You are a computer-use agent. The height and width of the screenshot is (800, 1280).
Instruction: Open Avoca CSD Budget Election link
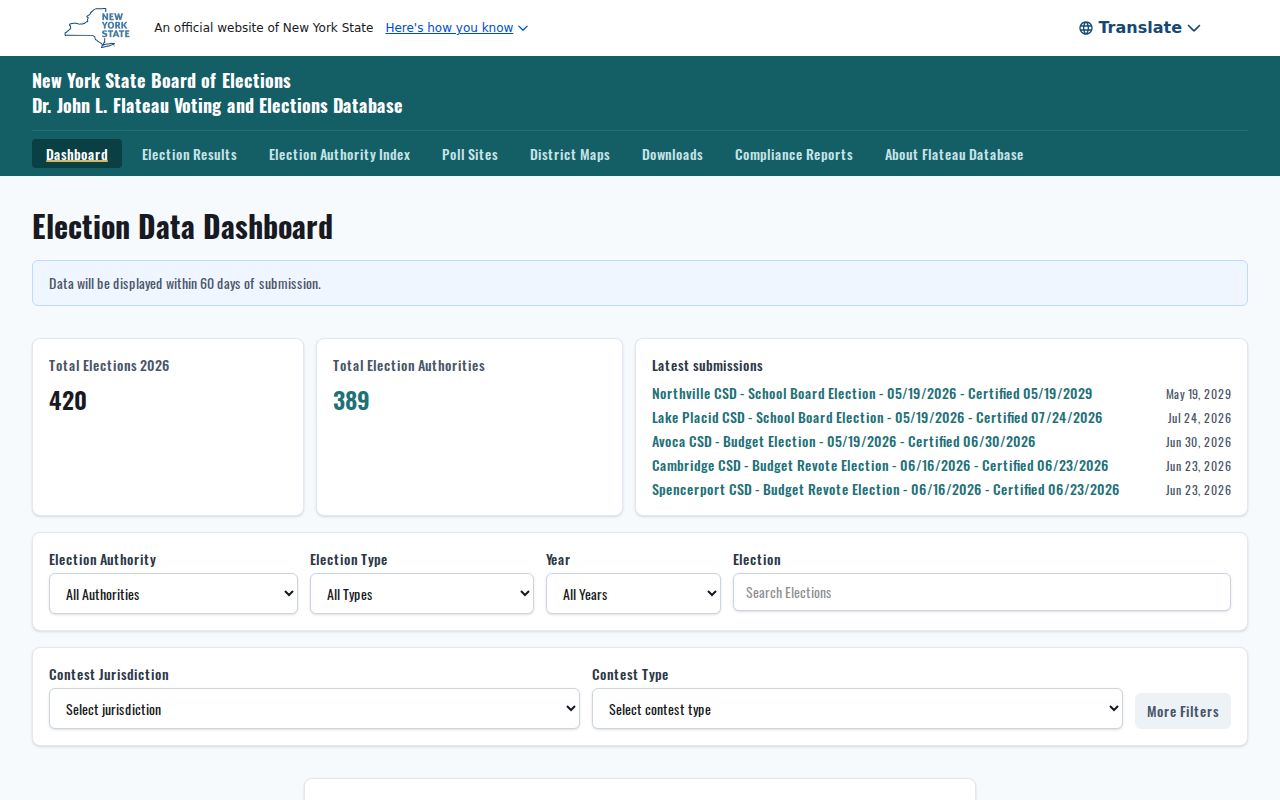[x=844, y=442]
